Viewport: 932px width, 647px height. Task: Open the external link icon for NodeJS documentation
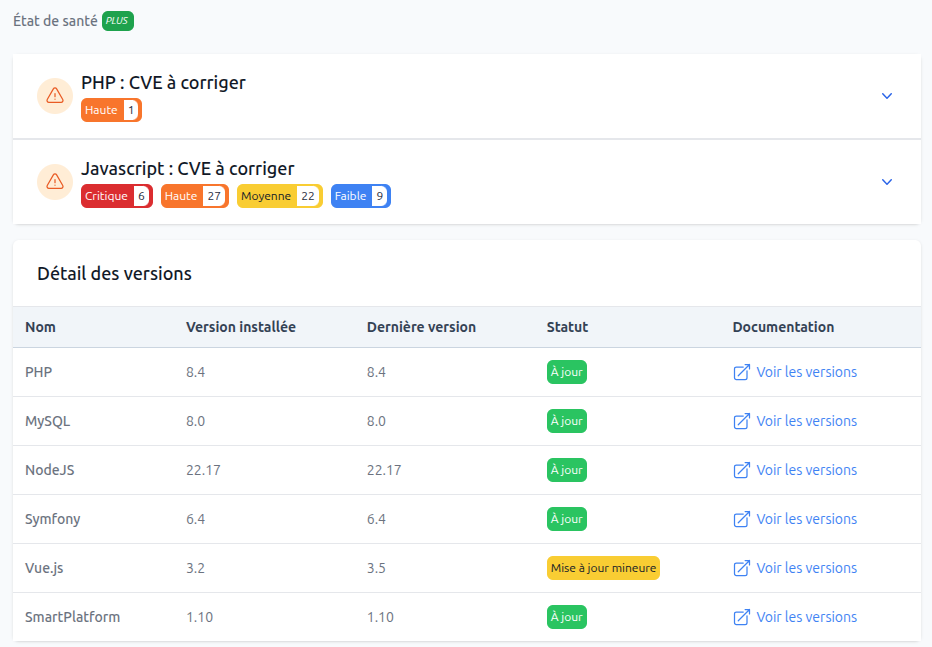click(x=741, y=469)
